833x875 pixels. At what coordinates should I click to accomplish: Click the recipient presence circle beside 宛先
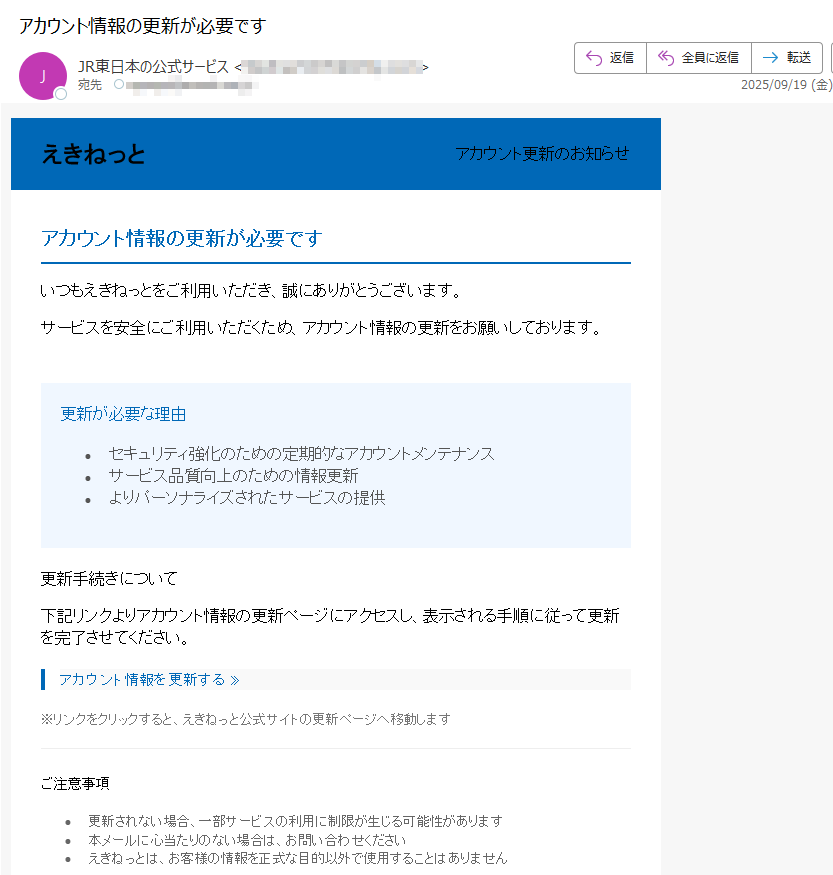point(119,85)
